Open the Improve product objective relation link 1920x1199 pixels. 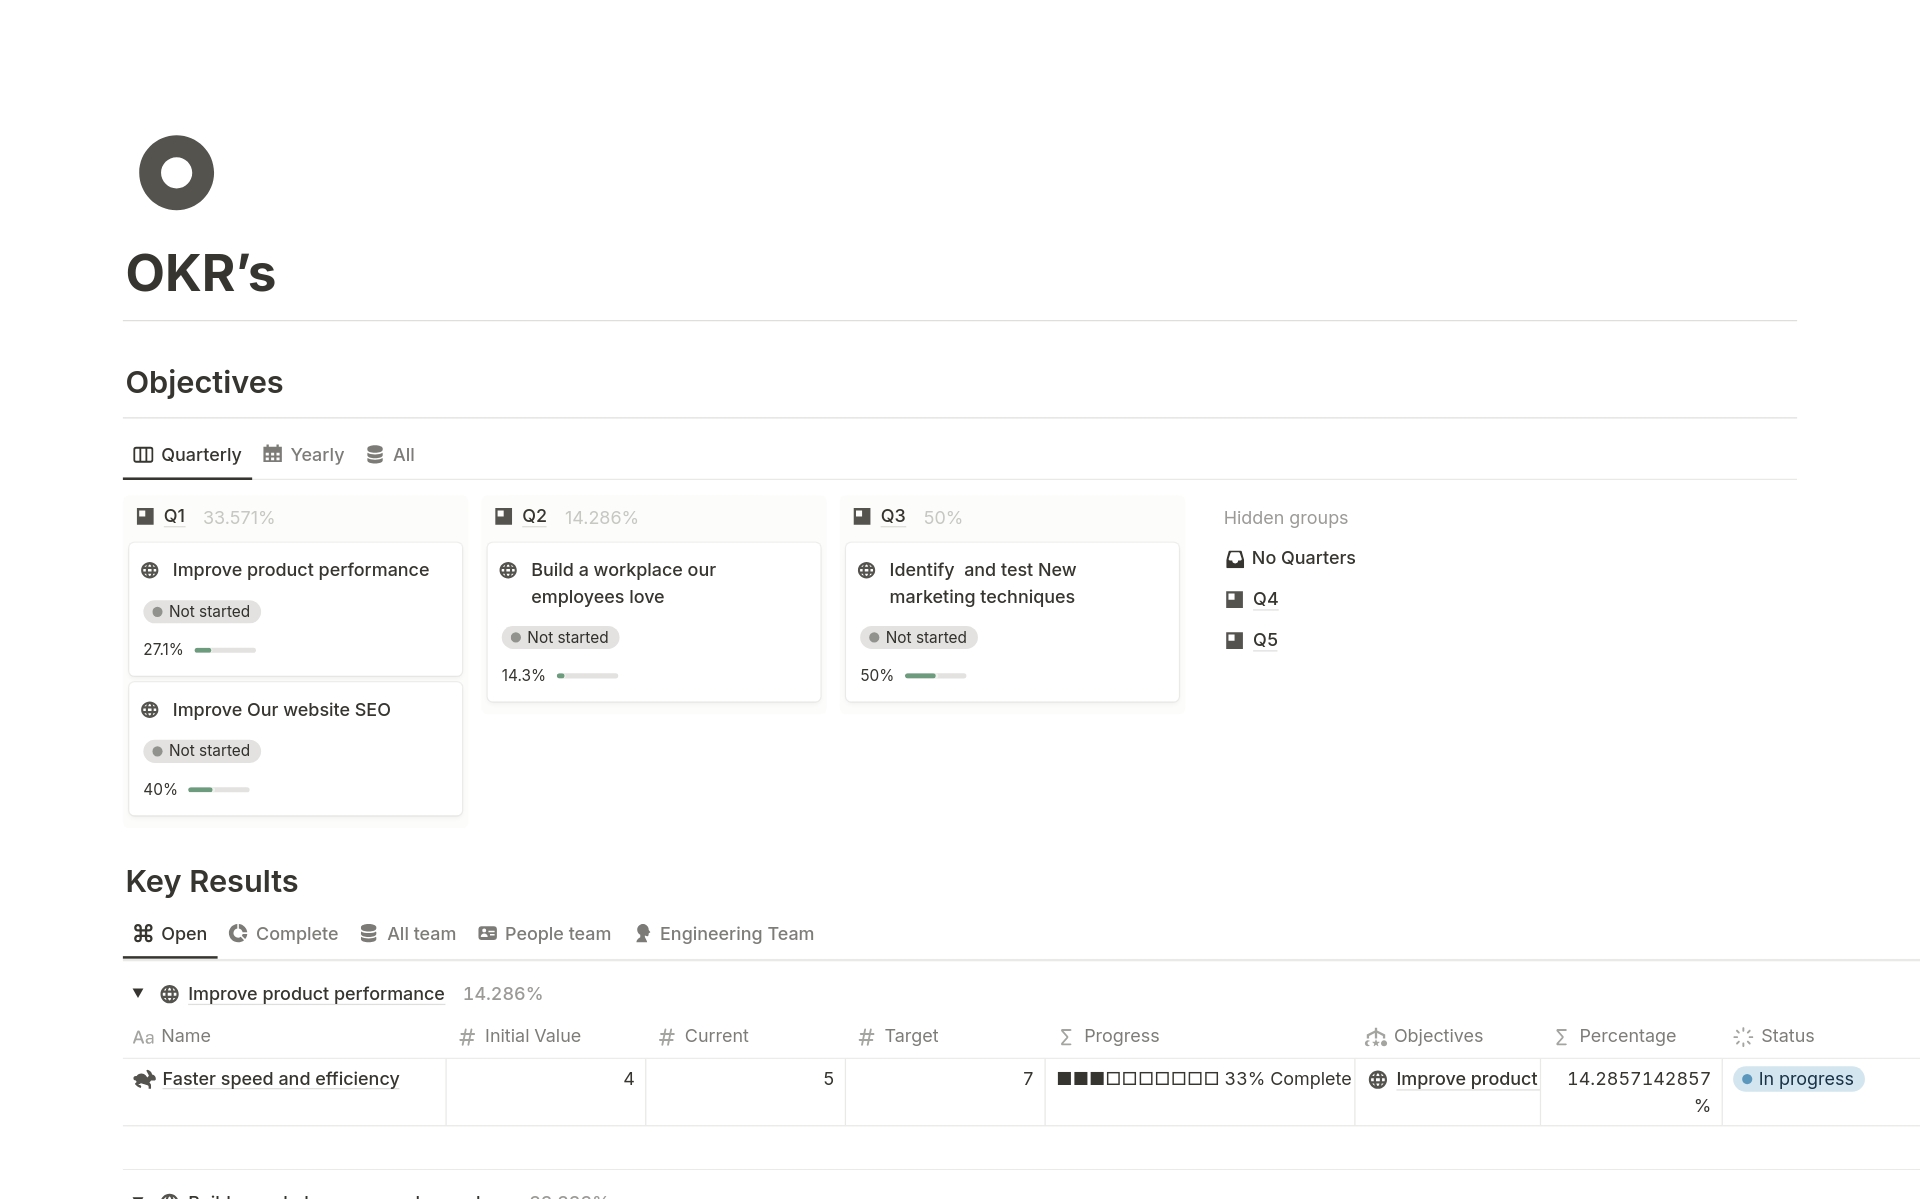click(1465, 1079)
